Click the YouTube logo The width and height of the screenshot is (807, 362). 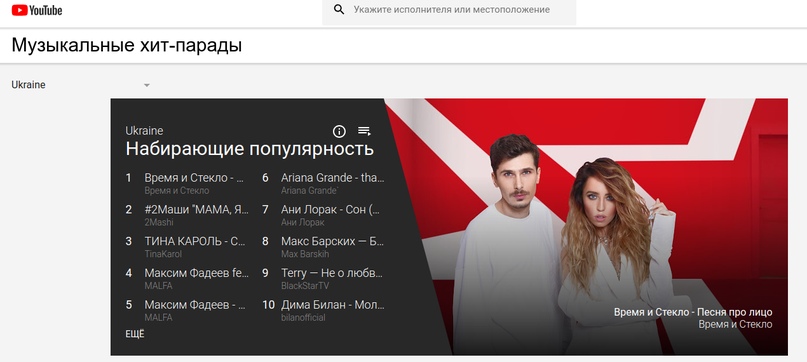(37, 10)
